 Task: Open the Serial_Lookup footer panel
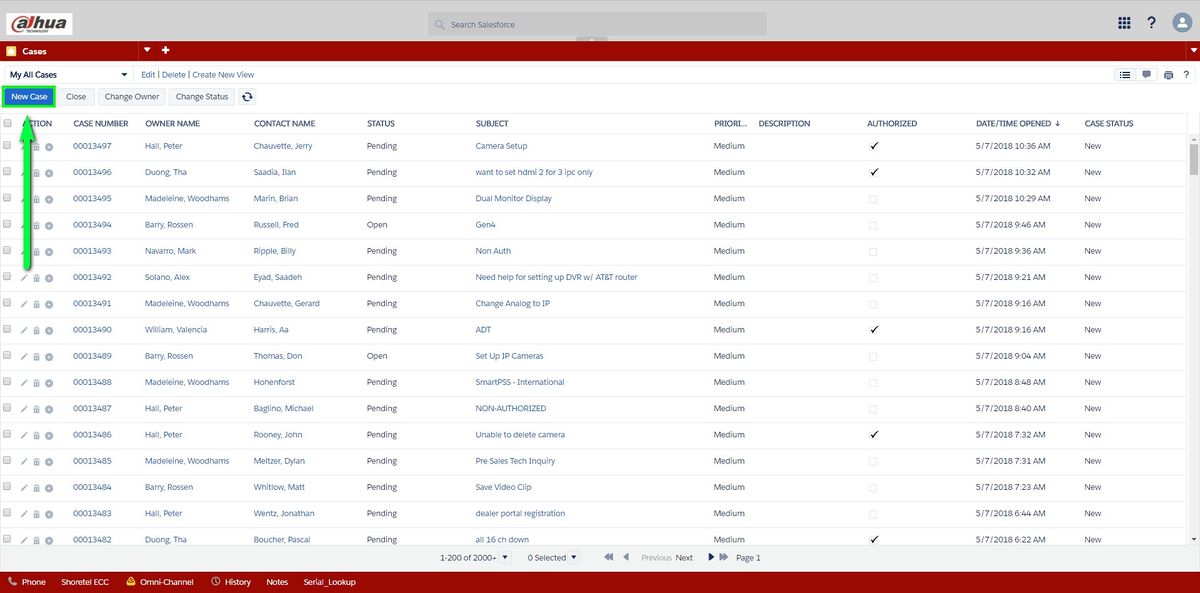(x=329, y=582)
